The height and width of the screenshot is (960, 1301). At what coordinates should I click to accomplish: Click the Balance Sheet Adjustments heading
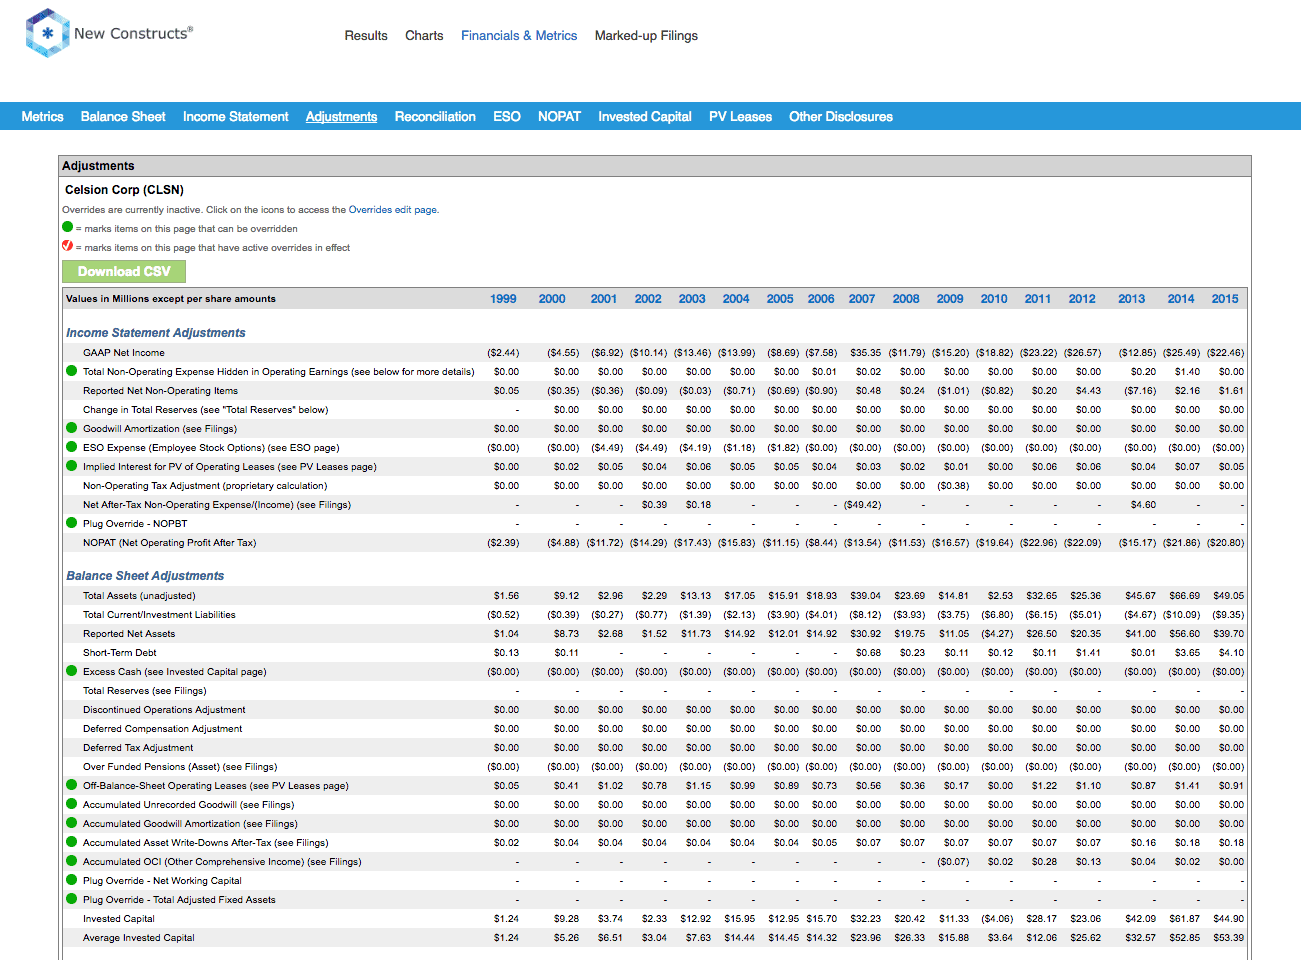click(145, 576)
